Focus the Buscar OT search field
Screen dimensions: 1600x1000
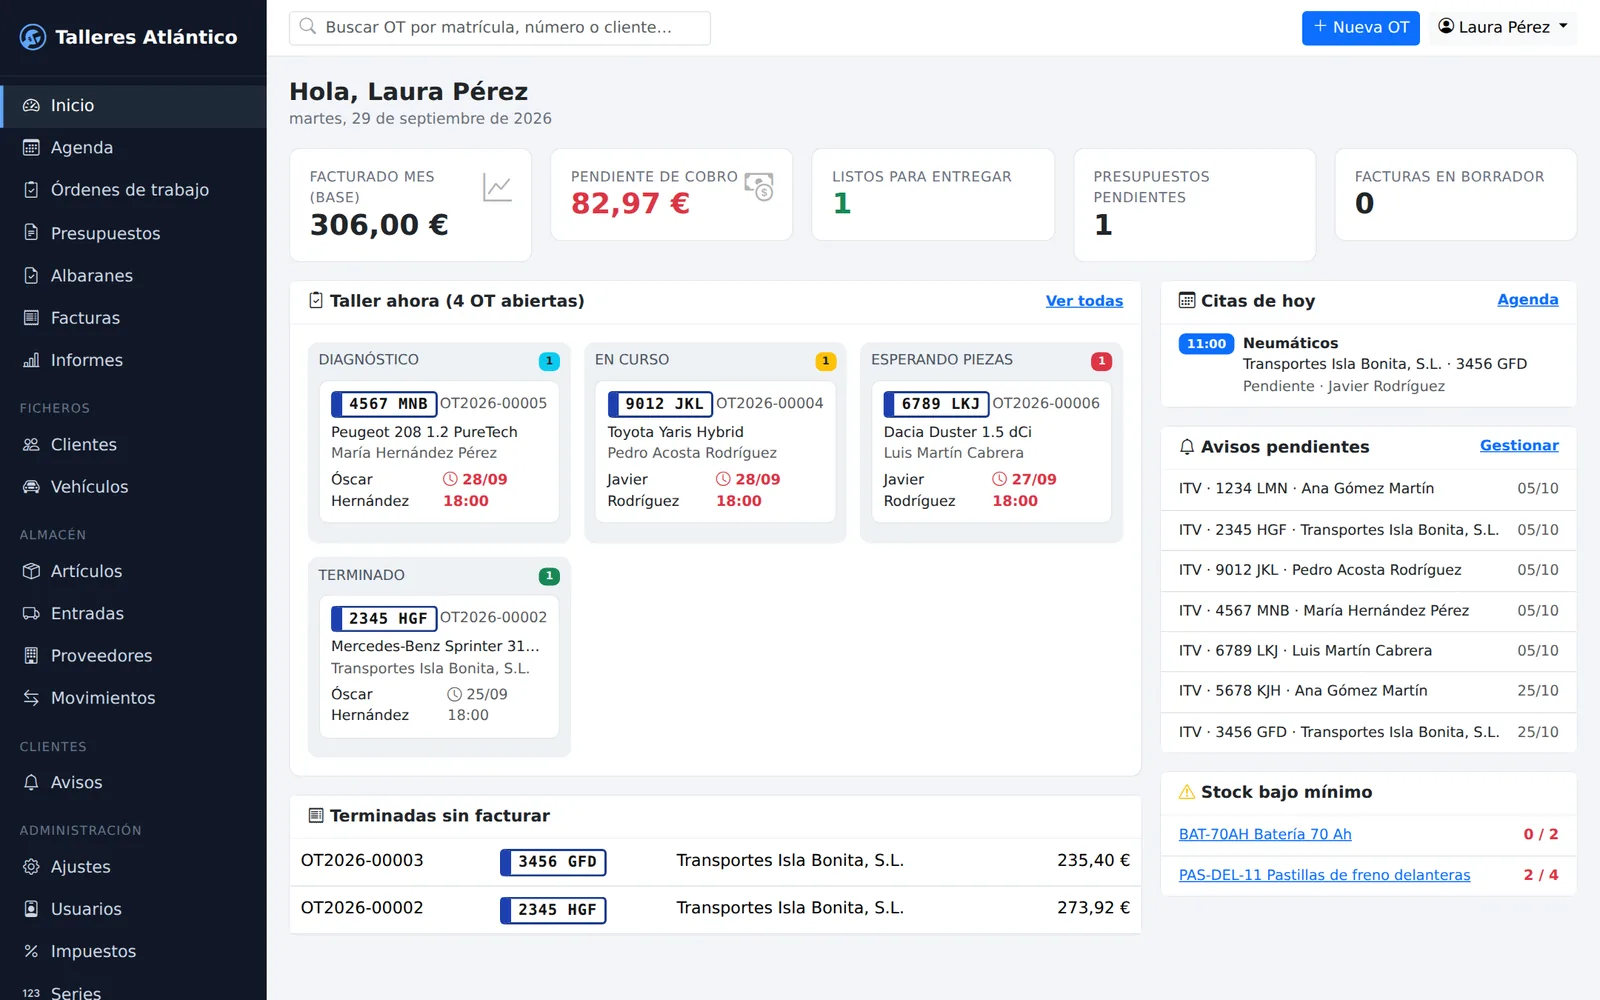pyautogui.click(x=500, y=27)
